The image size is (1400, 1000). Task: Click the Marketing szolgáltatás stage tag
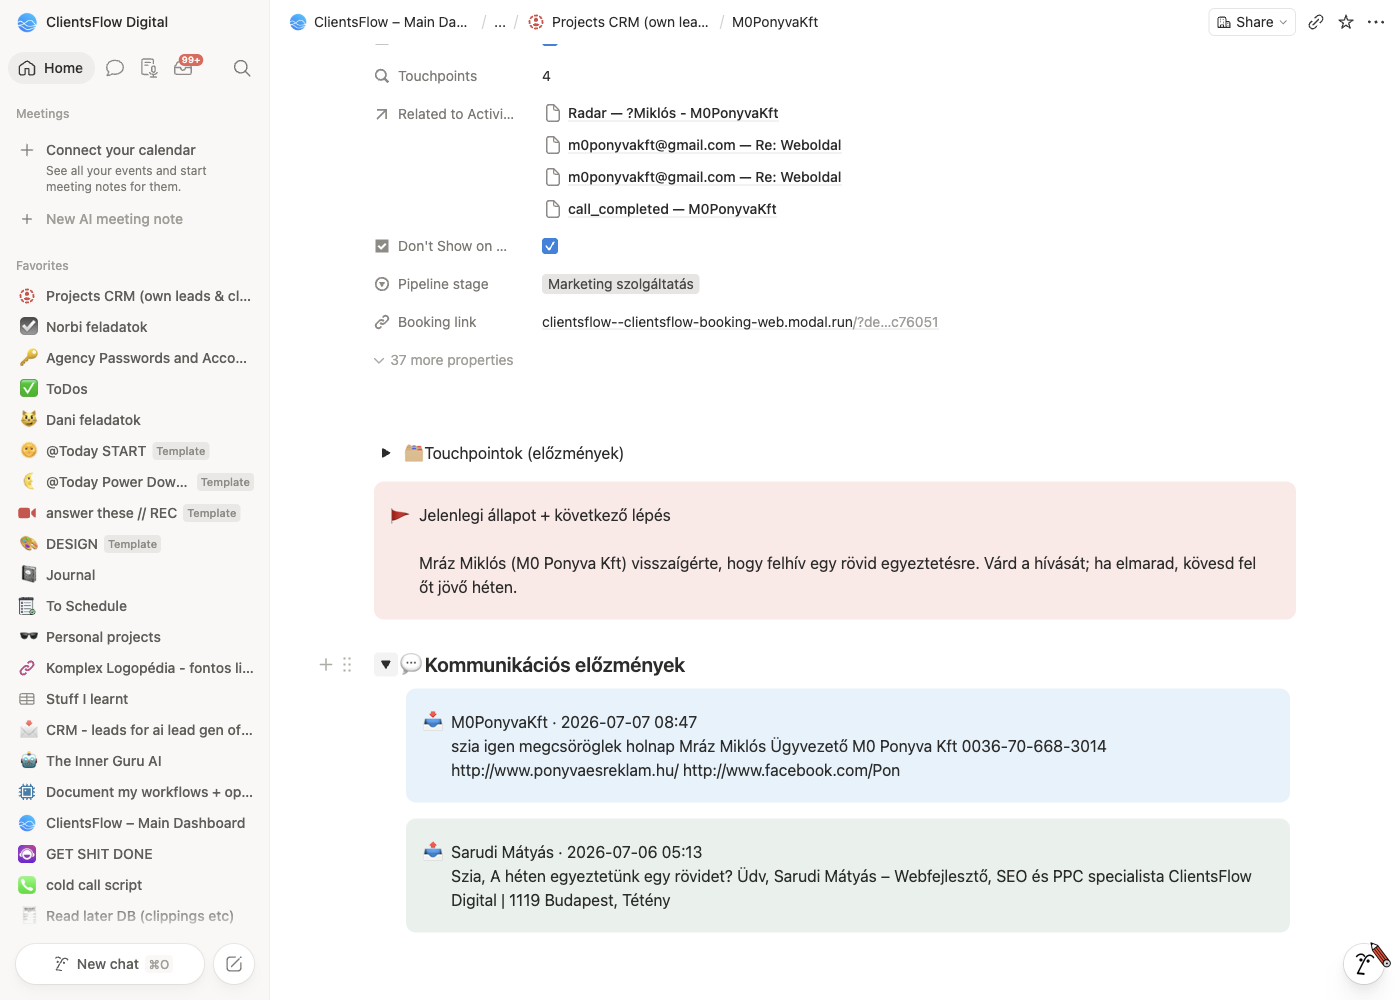[x=621, y=284]
